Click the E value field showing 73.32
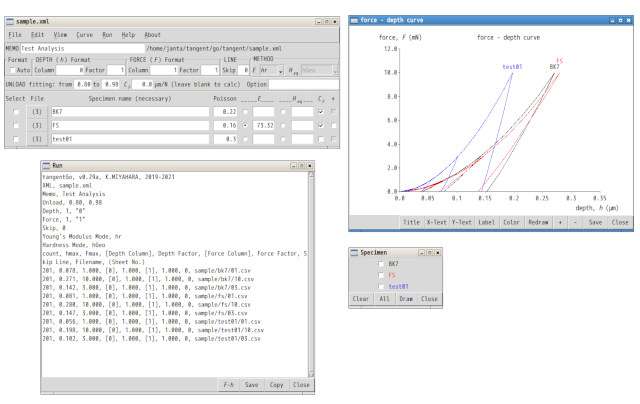The width and height of the screenshot is (640, 404). [263, 126]
